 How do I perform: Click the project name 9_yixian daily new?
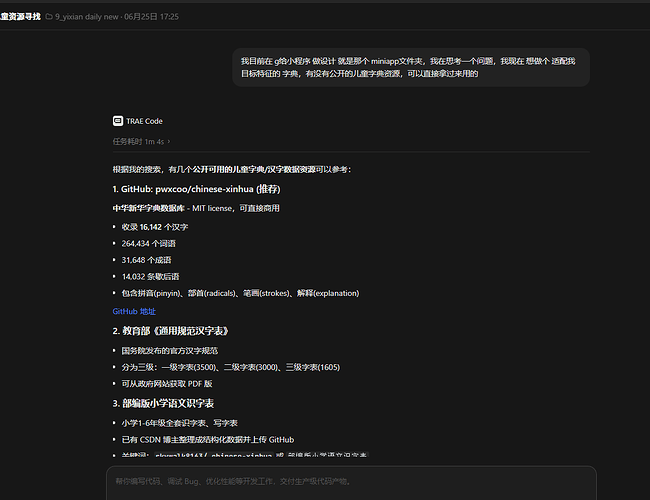tap(87, 17)
